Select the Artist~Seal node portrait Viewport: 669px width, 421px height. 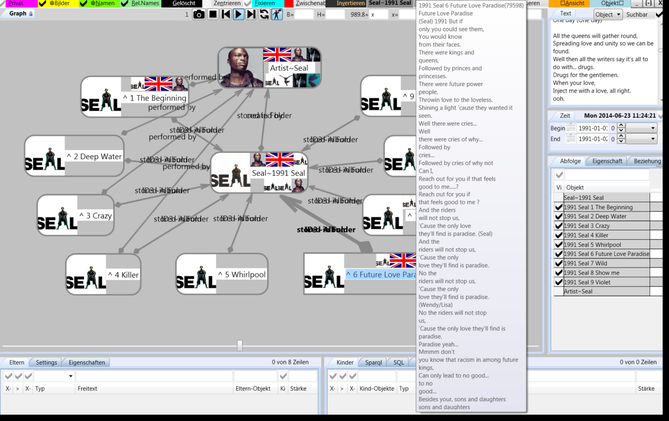coord(241,67)
